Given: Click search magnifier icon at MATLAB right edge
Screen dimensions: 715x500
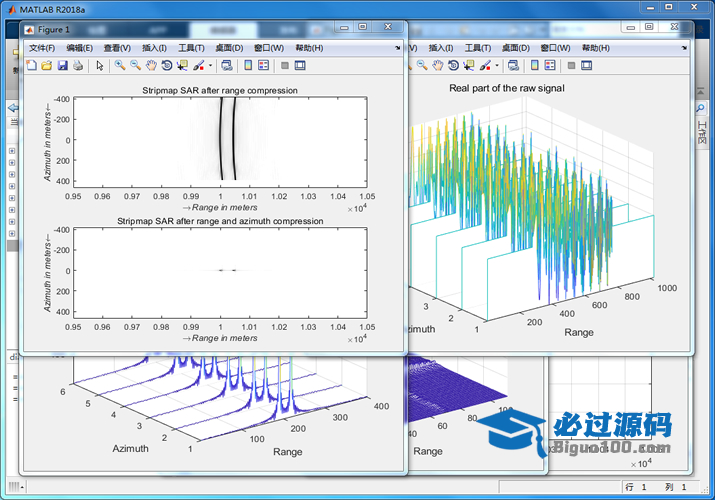Looking at the screenshot, I should (700, 108).
